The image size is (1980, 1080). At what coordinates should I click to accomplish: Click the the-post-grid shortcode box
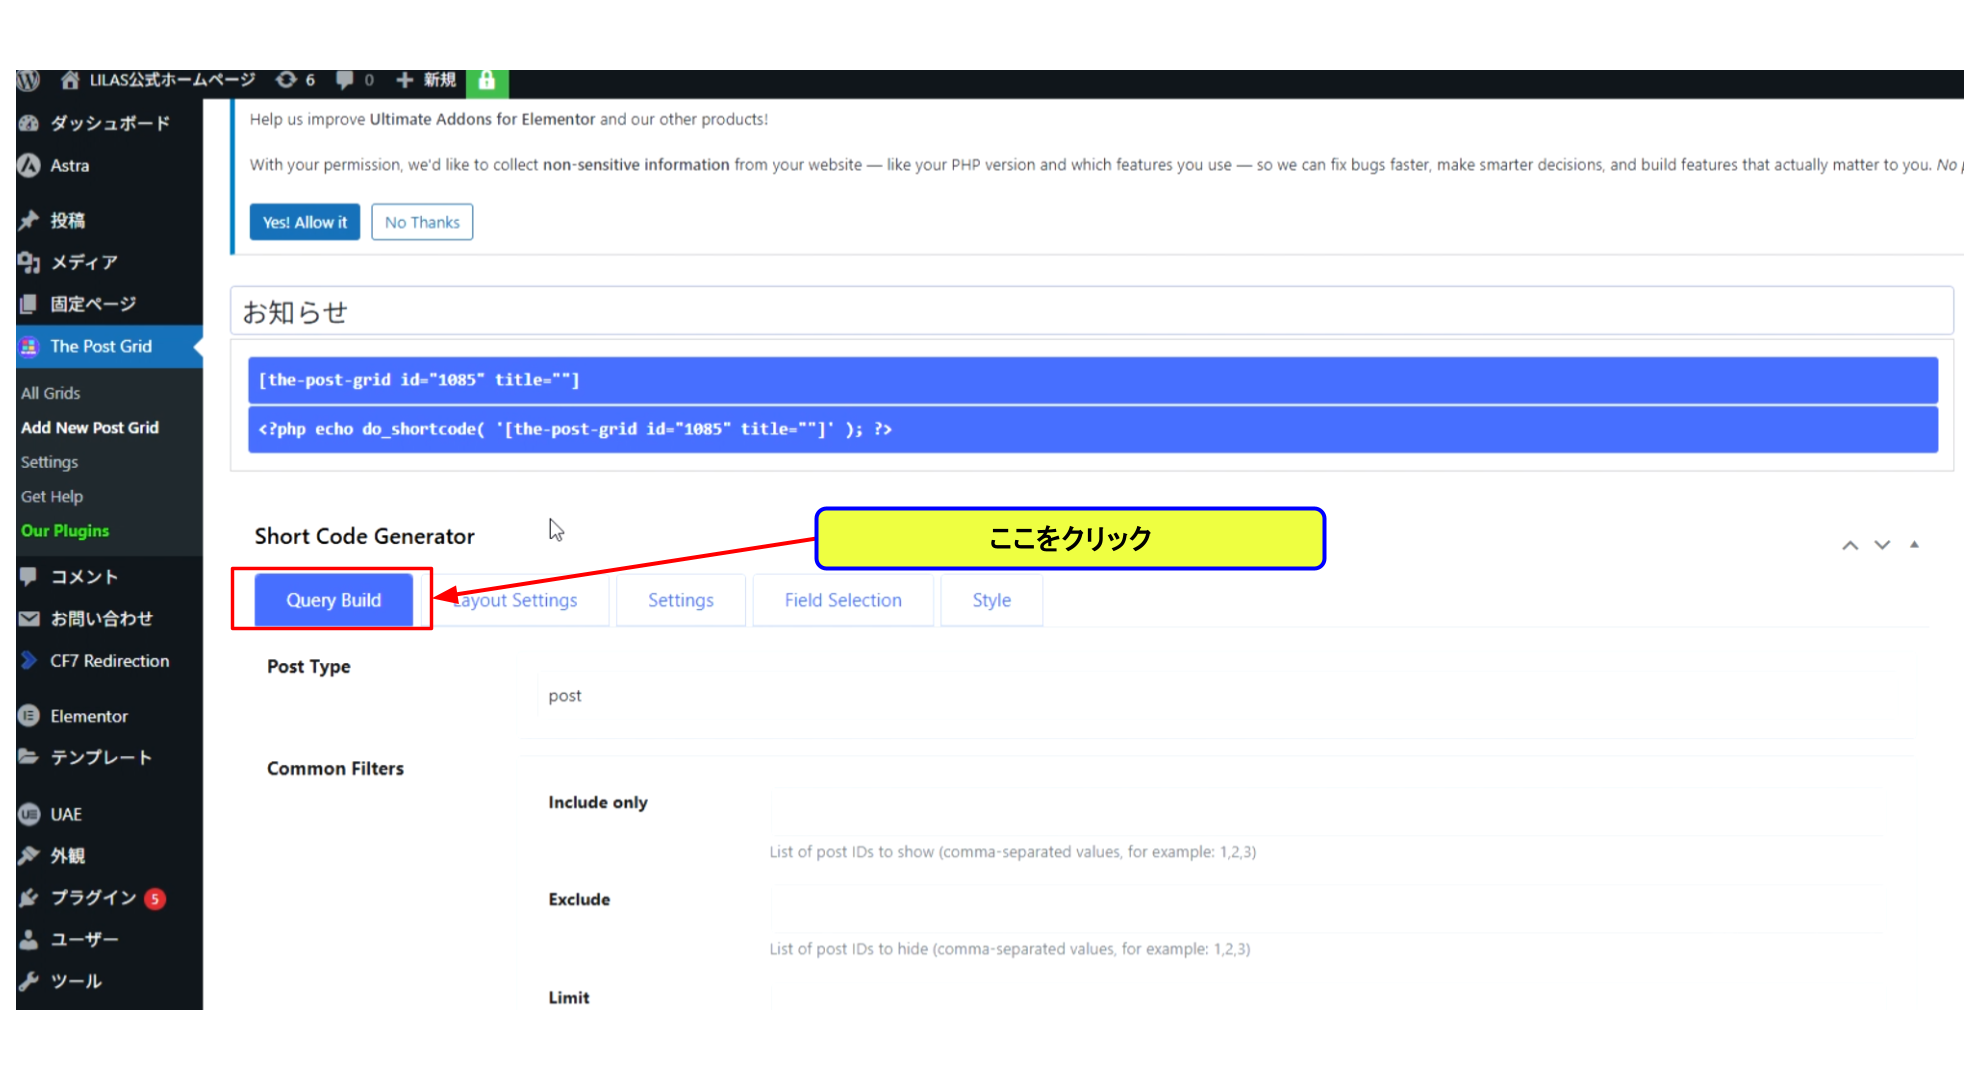1093,380
